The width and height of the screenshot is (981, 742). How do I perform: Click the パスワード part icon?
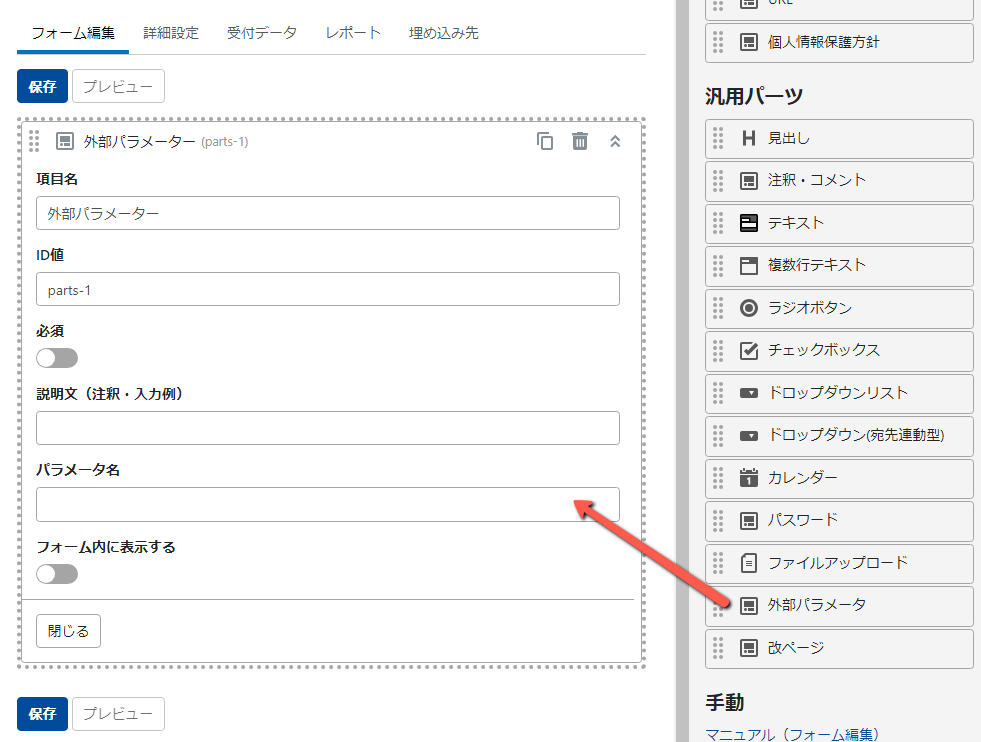(748, 521)
